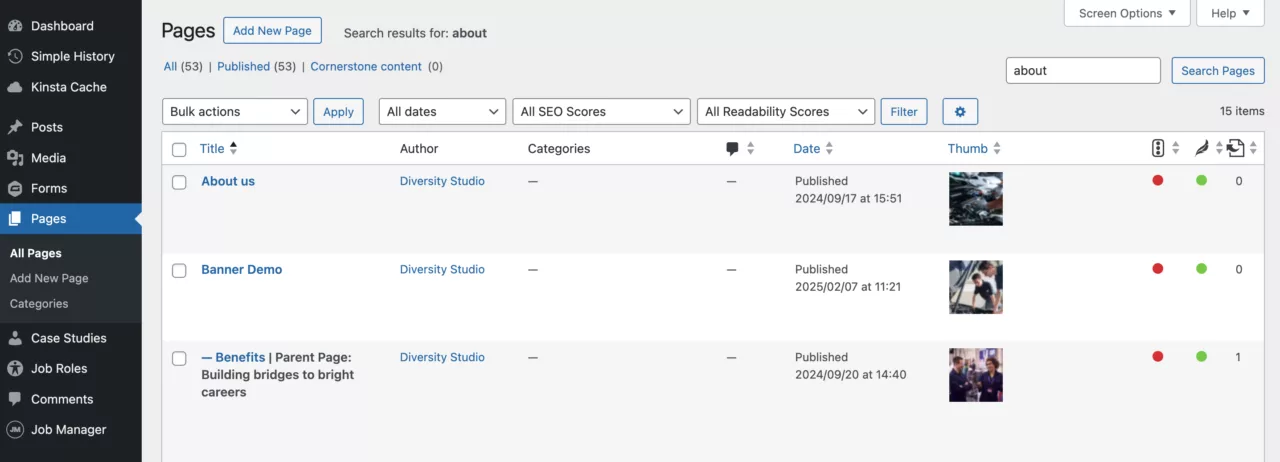Open Kinsta Cache cloud icon in sidebar
This screenshot has width=1280, height=462.
(15, 87)
